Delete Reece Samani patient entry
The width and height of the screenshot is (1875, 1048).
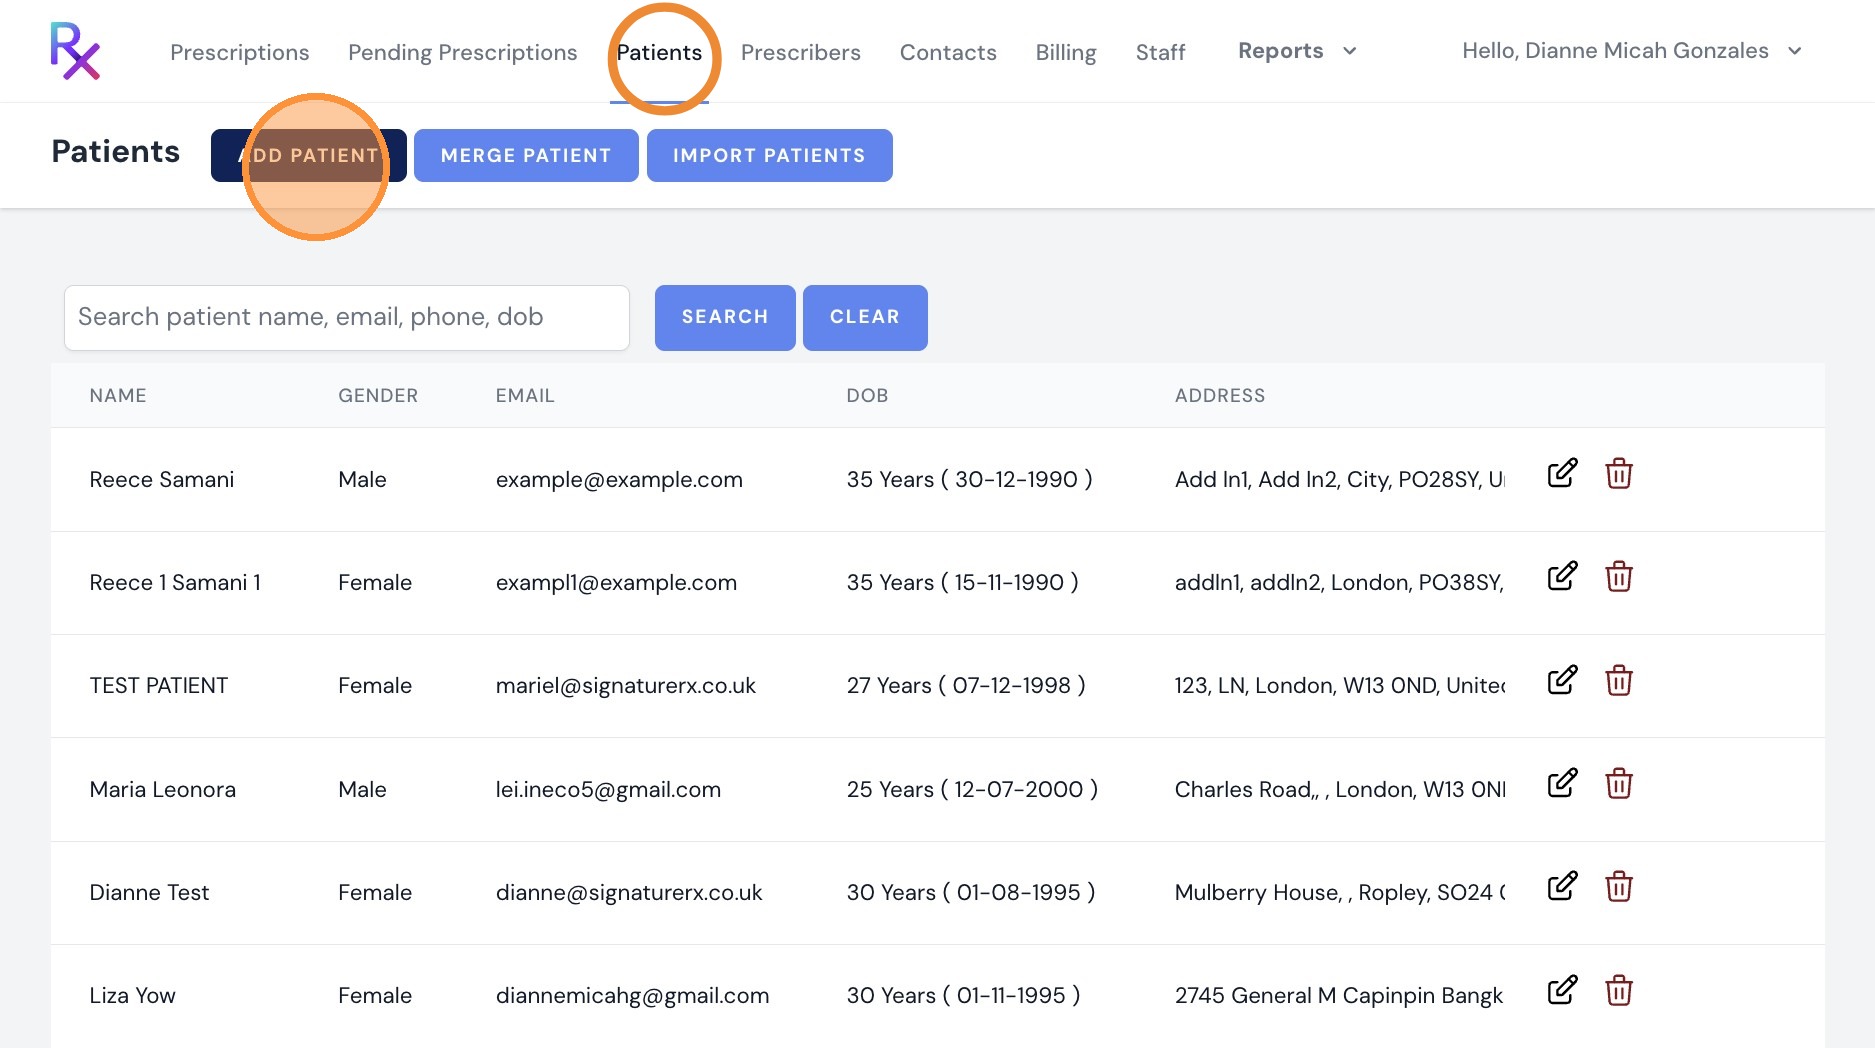pyautogui.click(x=1619, y=473)
